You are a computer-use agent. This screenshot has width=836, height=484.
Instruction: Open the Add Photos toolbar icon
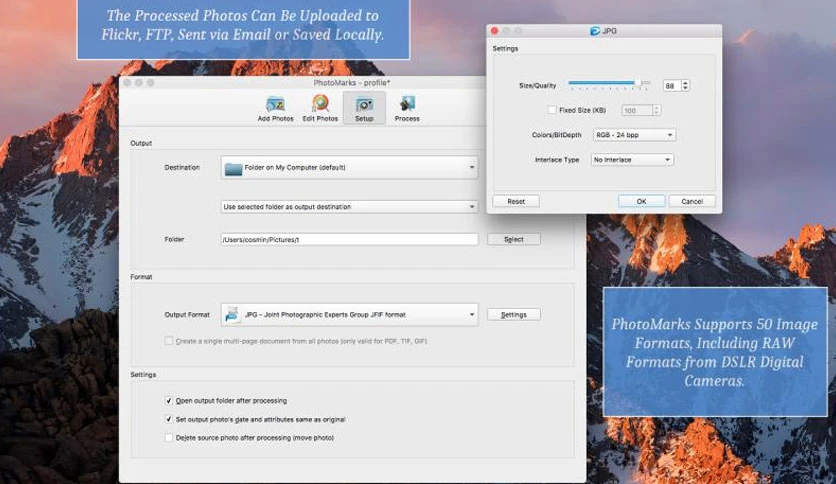[x=275, y=108]
